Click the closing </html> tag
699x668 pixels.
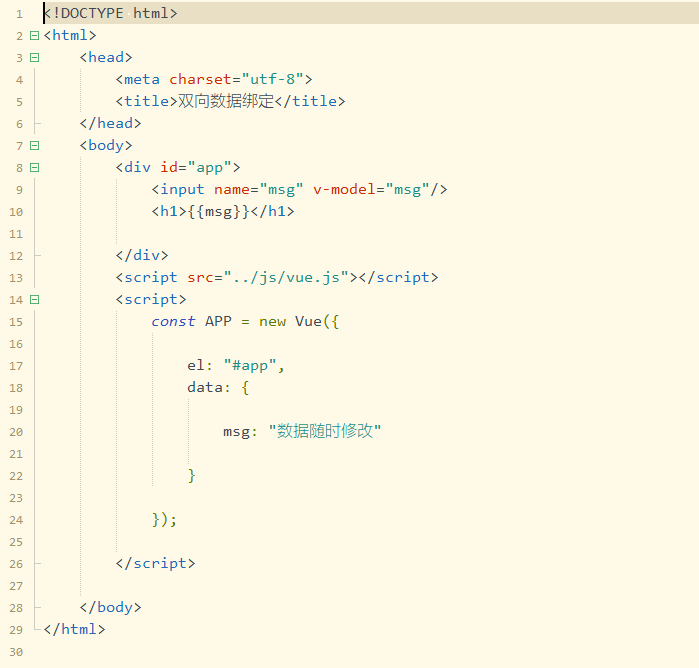click(74, 629)
